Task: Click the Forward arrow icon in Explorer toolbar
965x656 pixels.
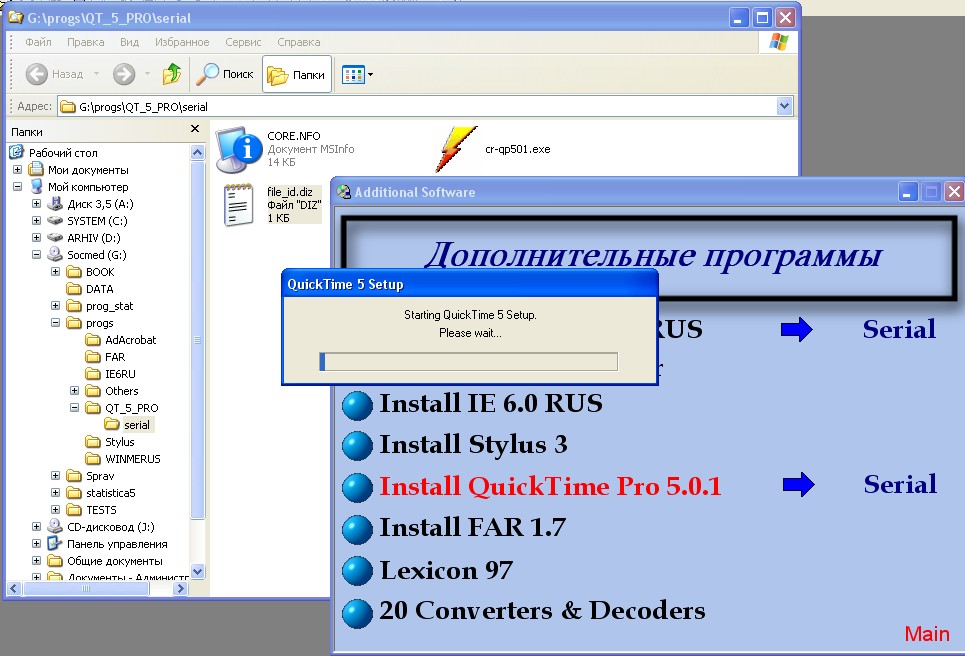Action: tap(124, 74)
